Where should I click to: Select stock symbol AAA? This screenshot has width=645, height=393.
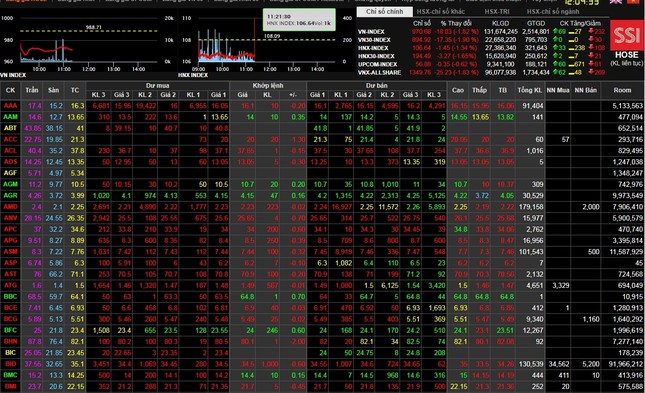(11, 106)
